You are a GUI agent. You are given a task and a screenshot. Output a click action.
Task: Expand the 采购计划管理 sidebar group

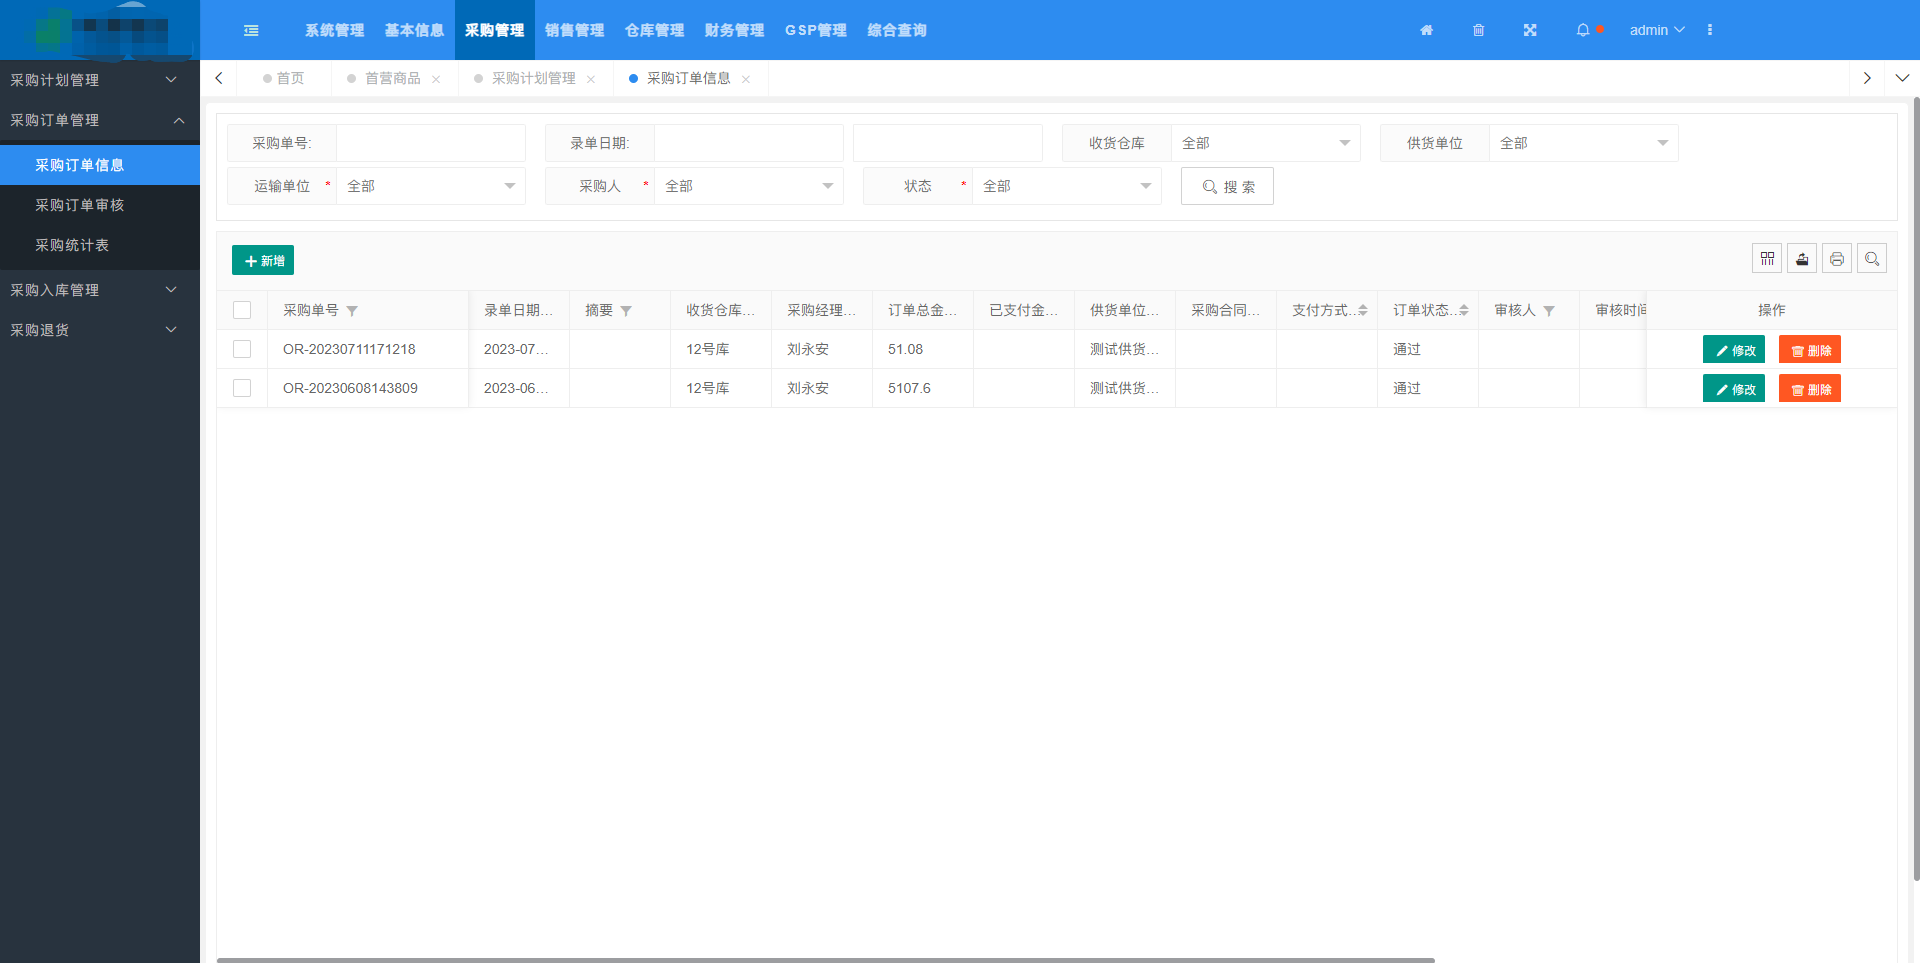(100, 80)
